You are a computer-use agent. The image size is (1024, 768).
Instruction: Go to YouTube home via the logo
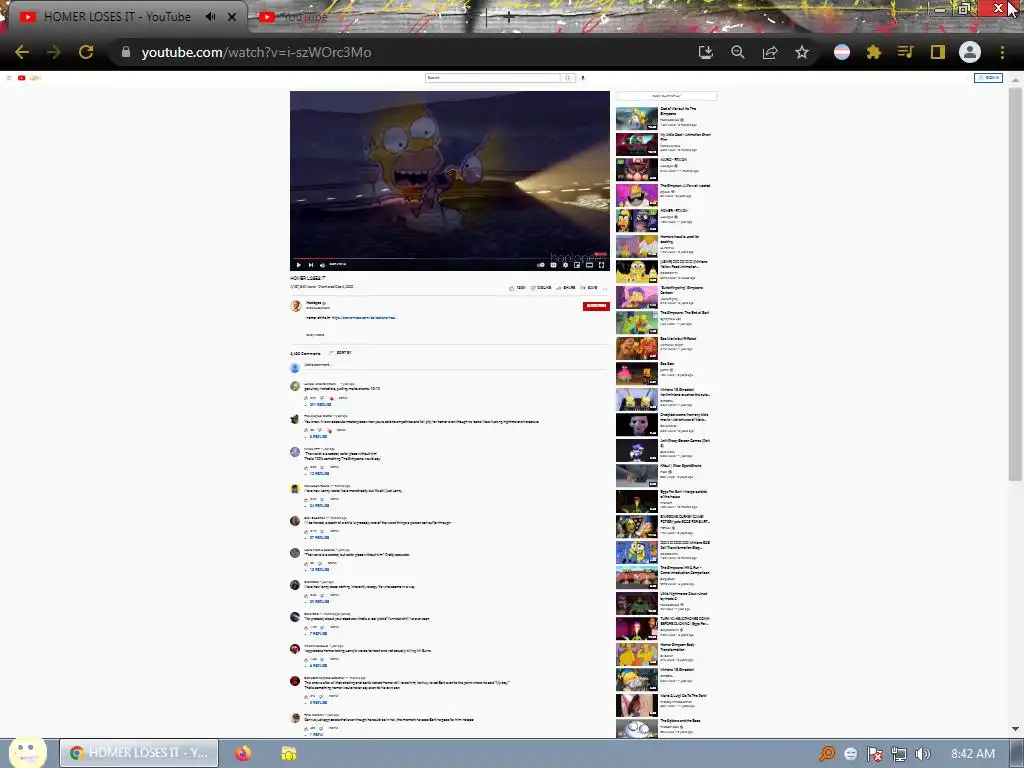tap(29, 78)
